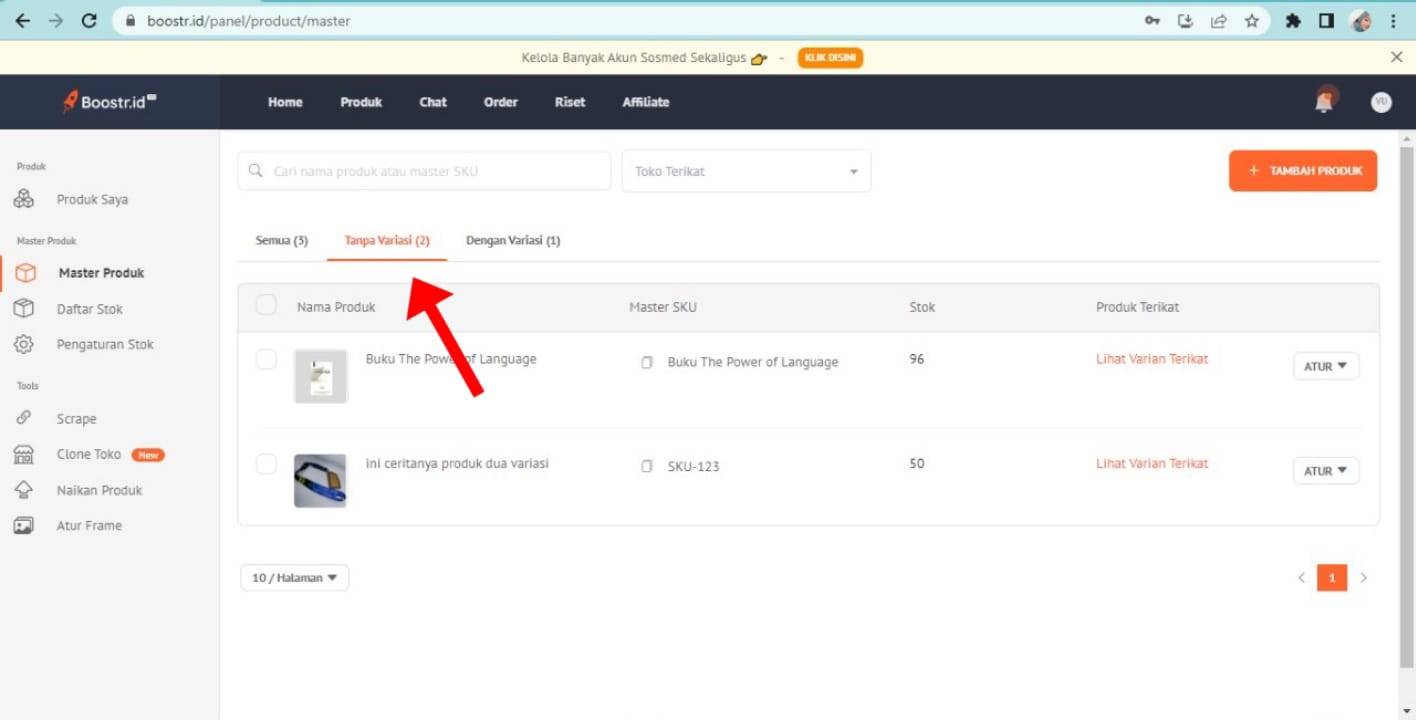1416x720 pixels.
Task: Click the previous page arrow
Action: (x=1301, y=578)
